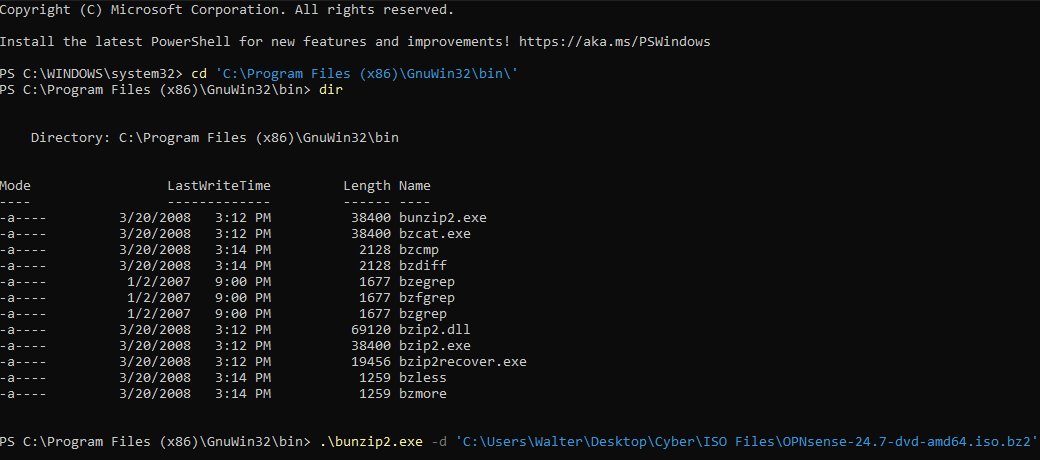Click the bzip2recover.exe file name
Image resolution: width=1040 pixels, height=460 pixels.
pos(463,361)
